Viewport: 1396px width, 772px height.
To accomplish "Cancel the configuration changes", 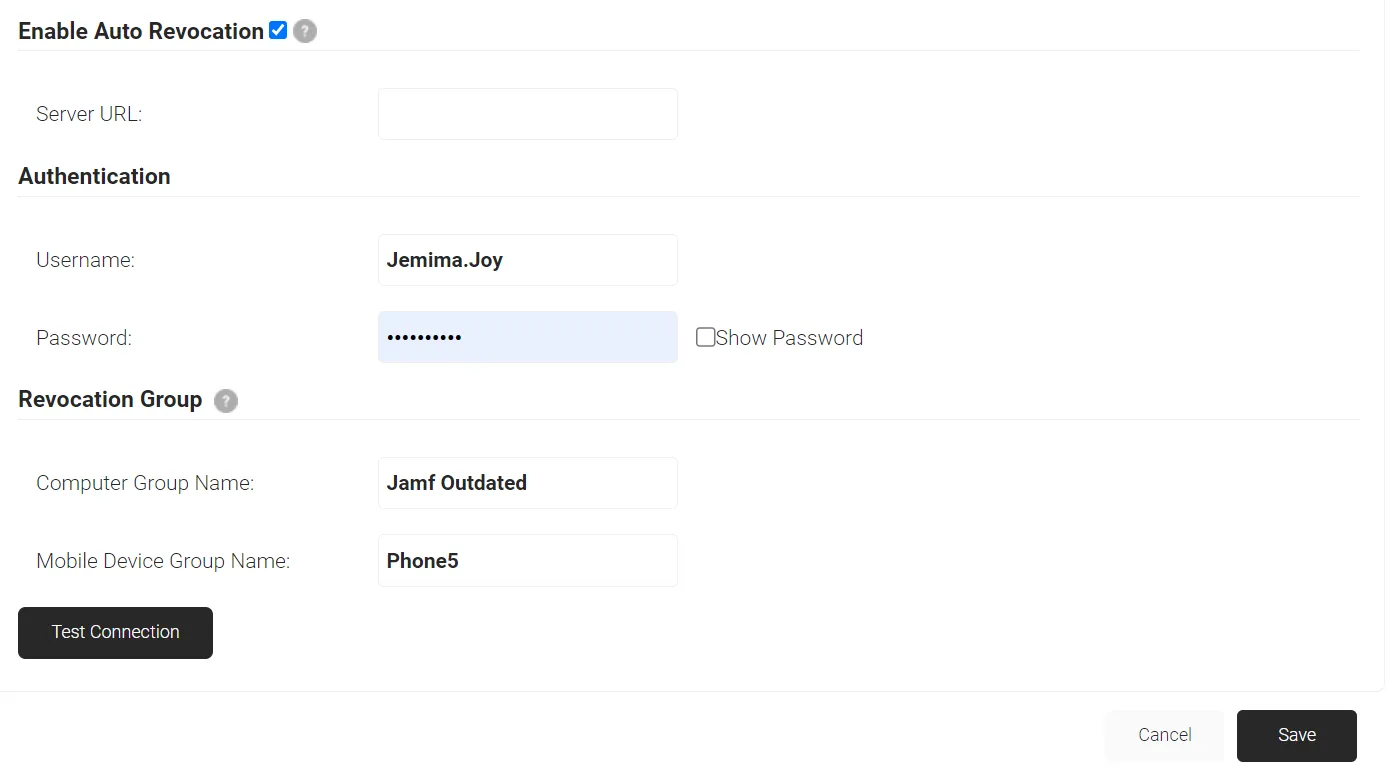I will pos(1165,735).
